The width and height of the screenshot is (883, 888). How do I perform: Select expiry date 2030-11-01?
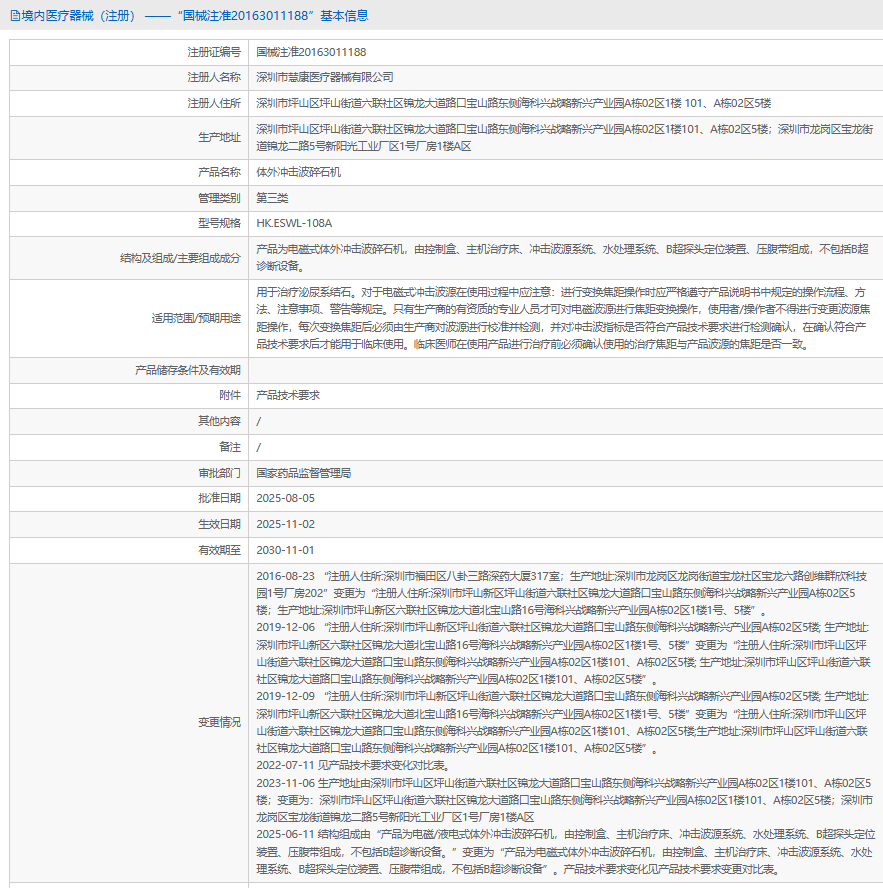pyautogui.click(x=285, y=550)
